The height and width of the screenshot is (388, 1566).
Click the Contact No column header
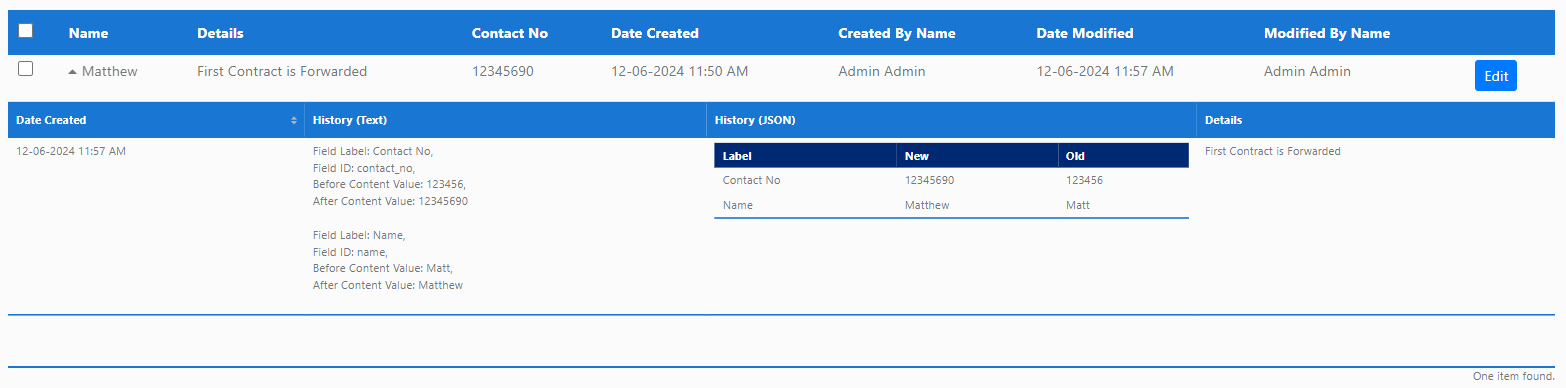pos(510,33)
